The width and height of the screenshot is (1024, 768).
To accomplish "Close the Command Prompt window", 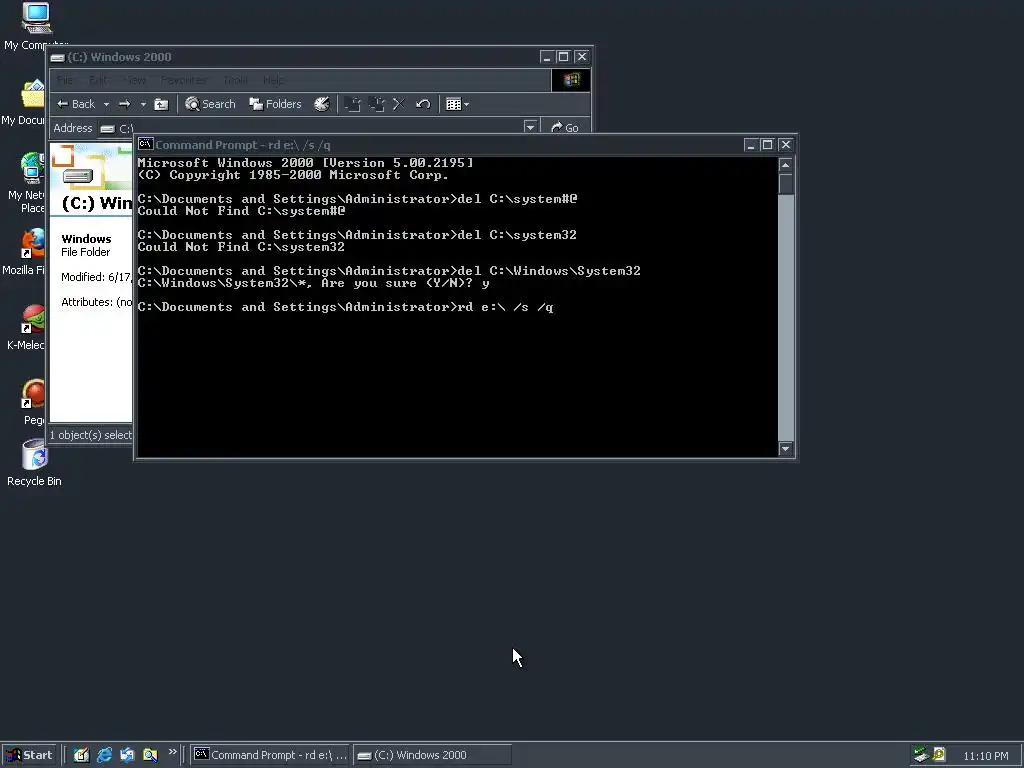I will (x=786, y=145).
